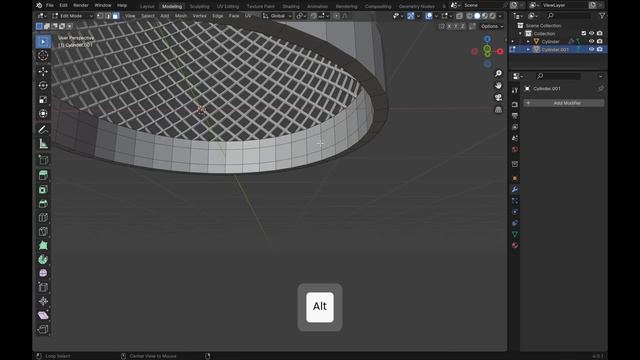Toggle mirror X axis button
This screenshot has width=640, height=360.
449,26
